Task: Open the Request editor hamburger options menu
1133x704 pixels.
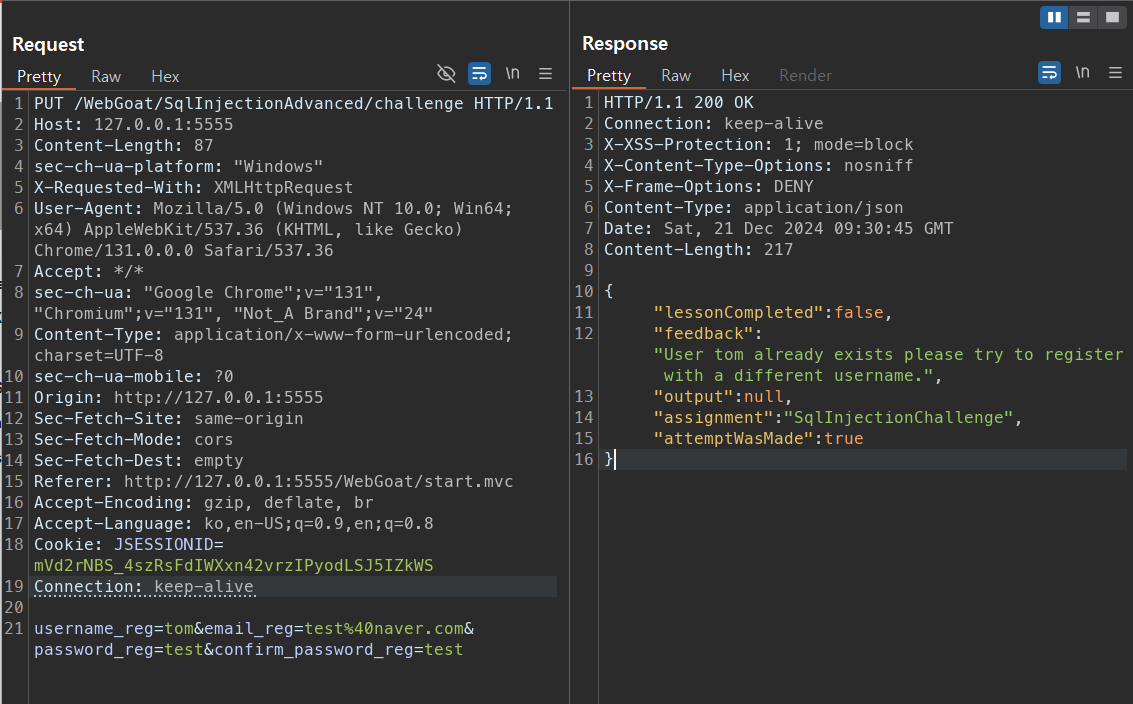Action: [x=545, y=73]
